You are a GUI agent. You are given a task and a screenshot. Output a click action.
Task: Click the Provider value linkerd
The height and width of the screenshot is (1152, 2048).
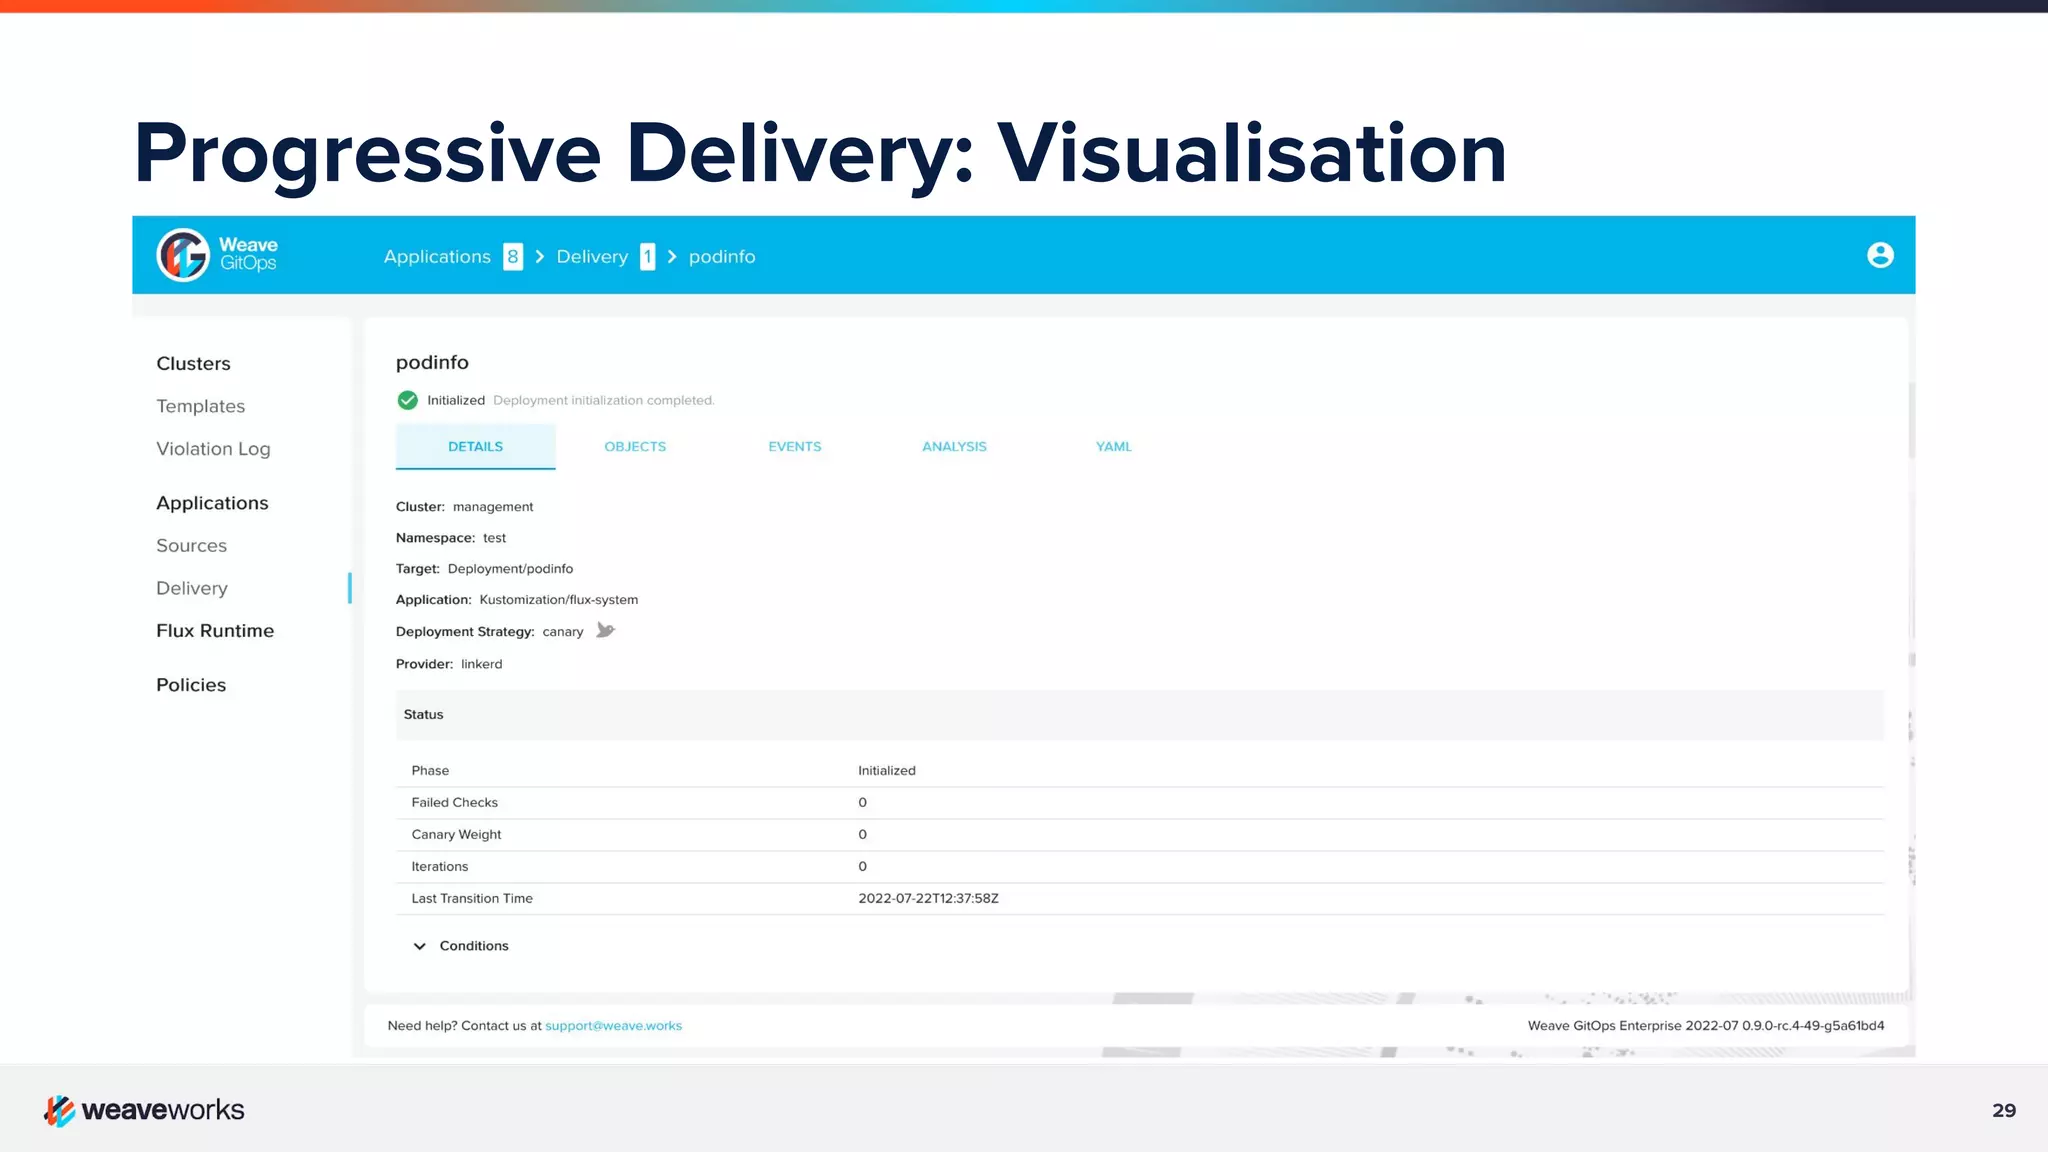tap(481, 664)
